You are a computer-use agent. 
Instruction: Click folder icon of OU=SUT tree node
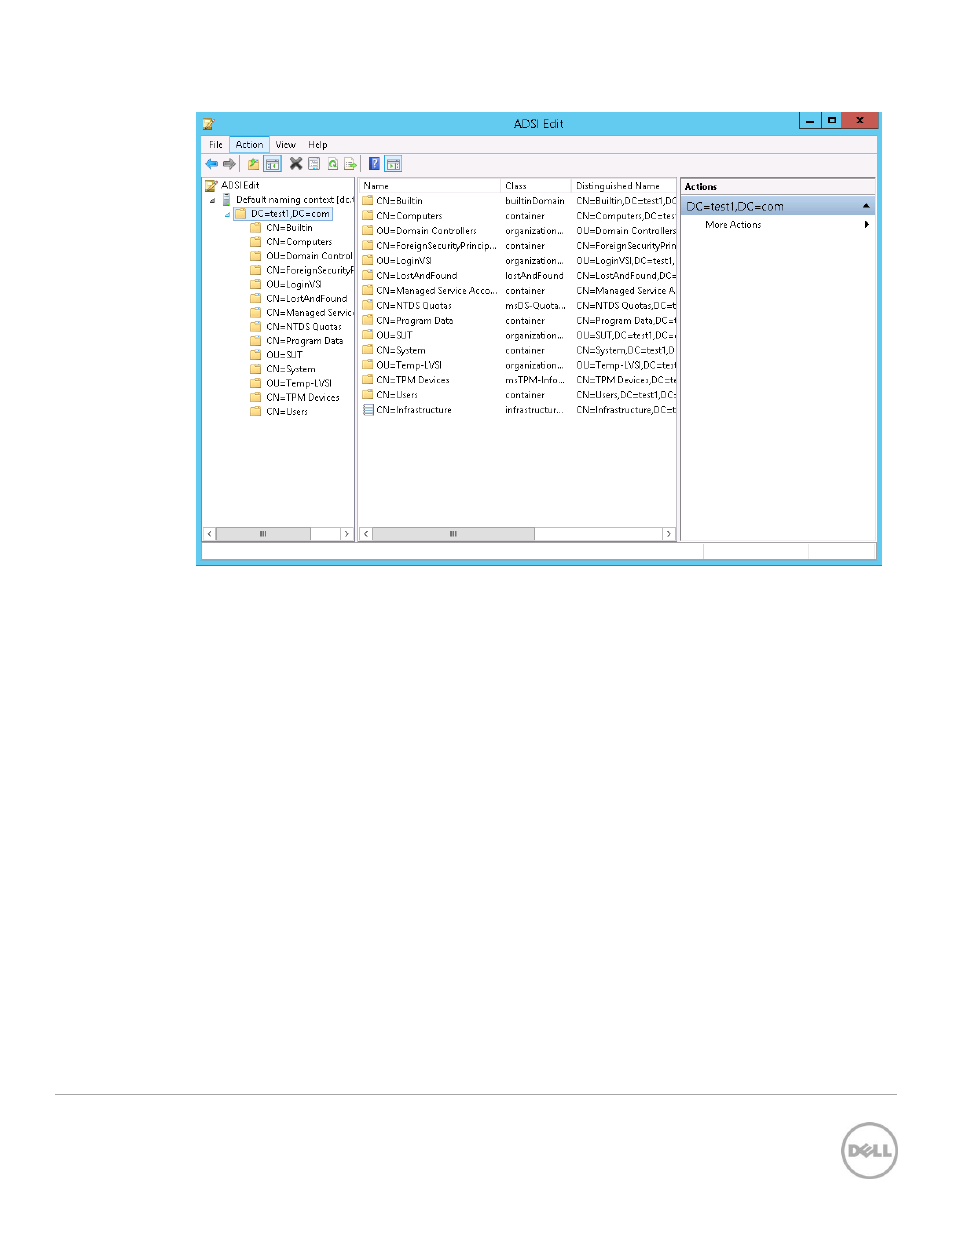pyautogui.click(x=256, y=355)
